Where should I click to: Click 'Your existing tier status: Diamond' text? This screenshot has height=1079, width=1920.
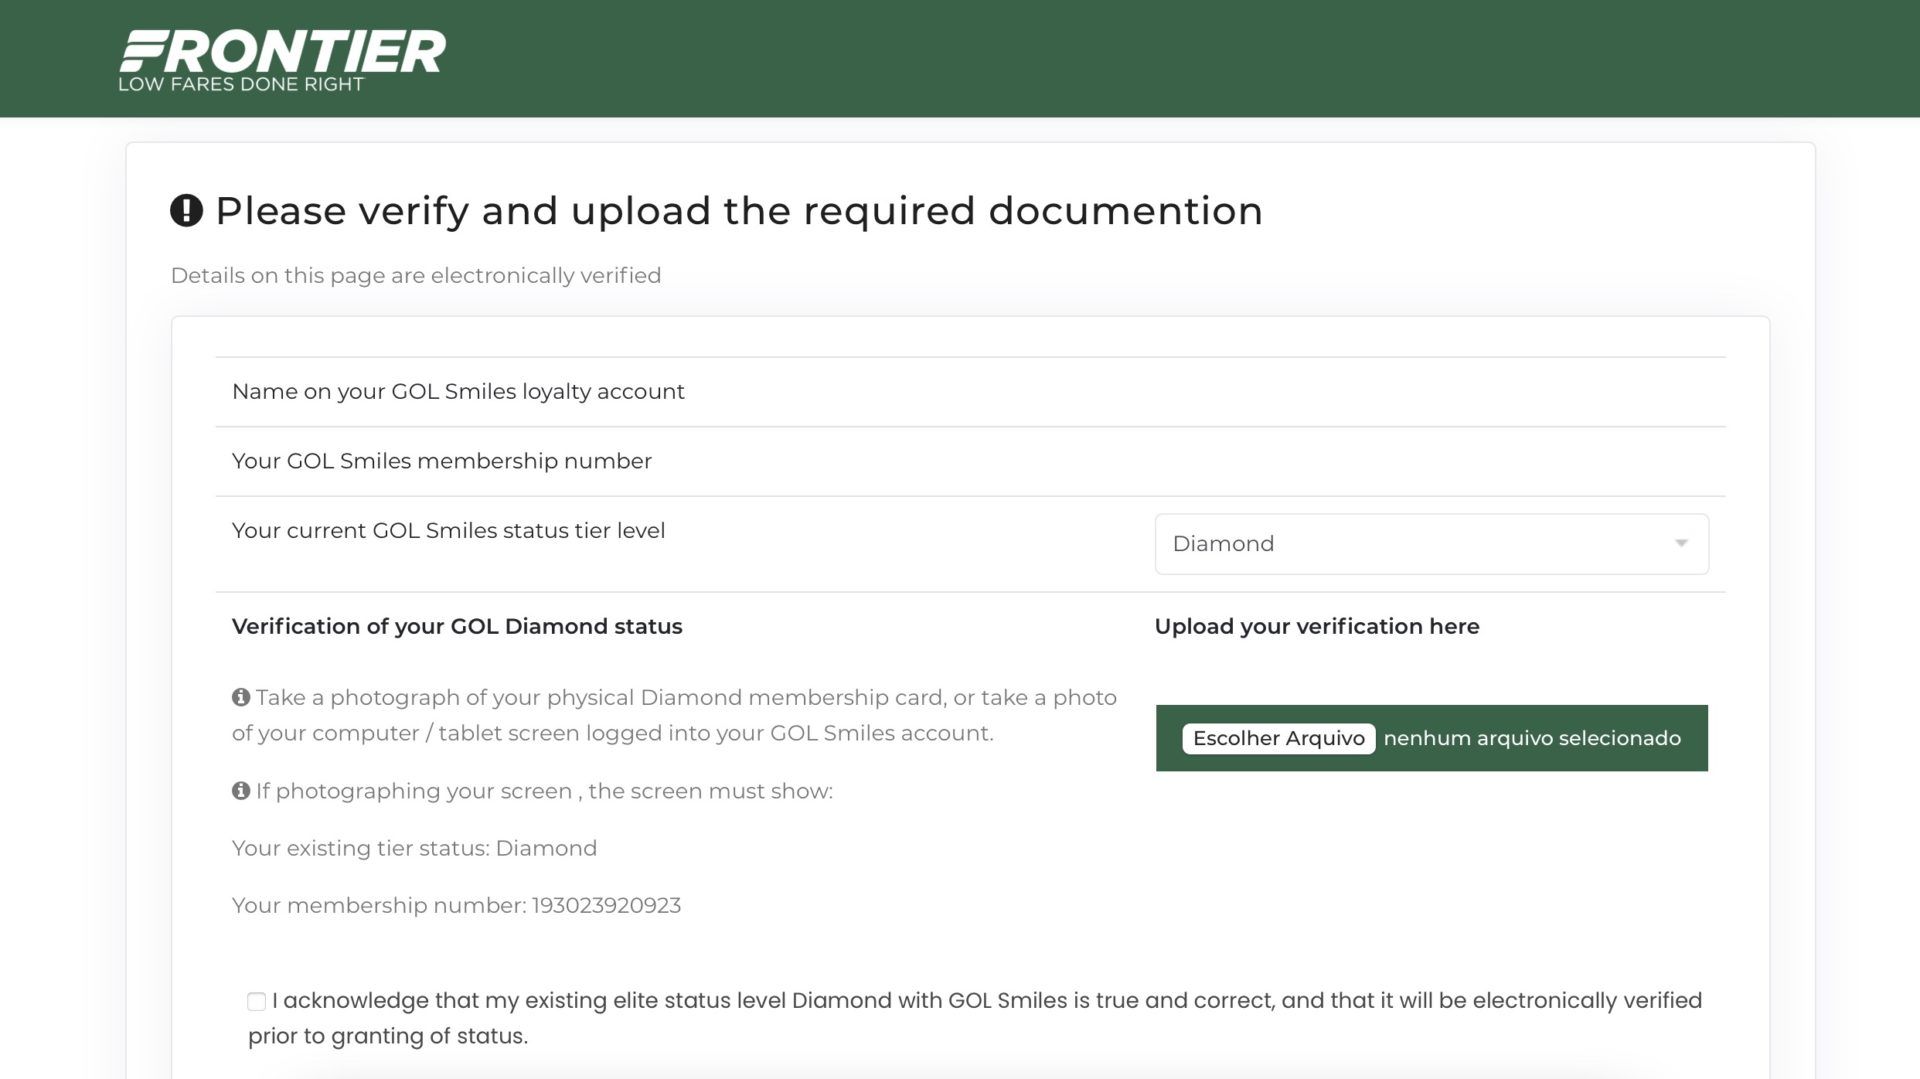click(414, 848)
